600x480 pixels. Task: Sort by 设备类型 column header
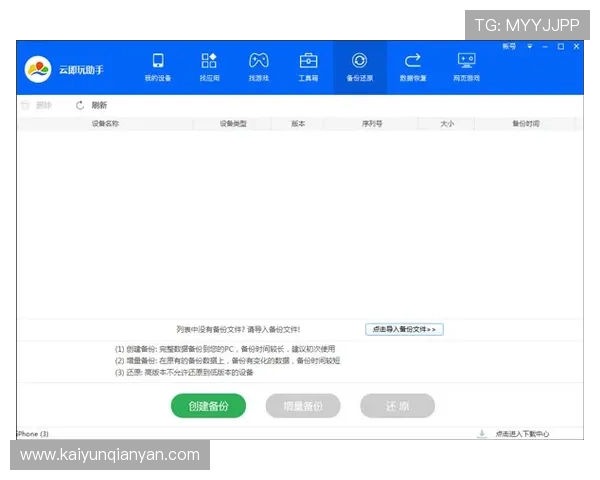233,124
